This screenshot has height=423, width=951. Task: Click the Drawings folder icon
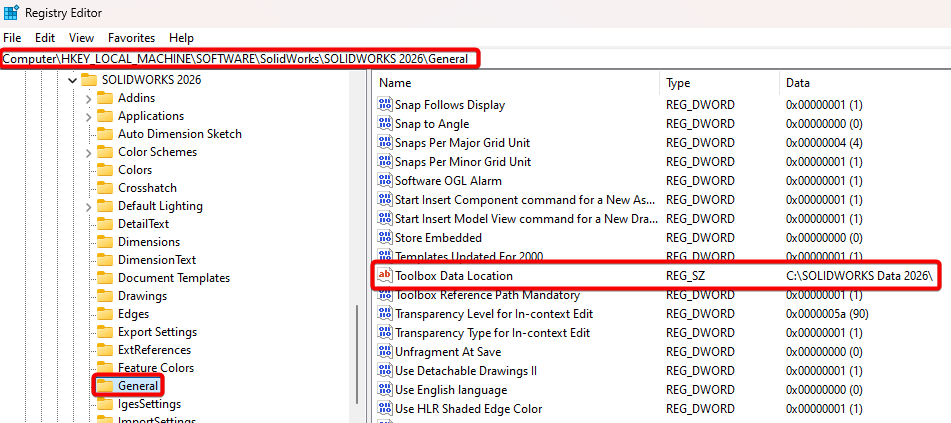(x=105, y=296)
